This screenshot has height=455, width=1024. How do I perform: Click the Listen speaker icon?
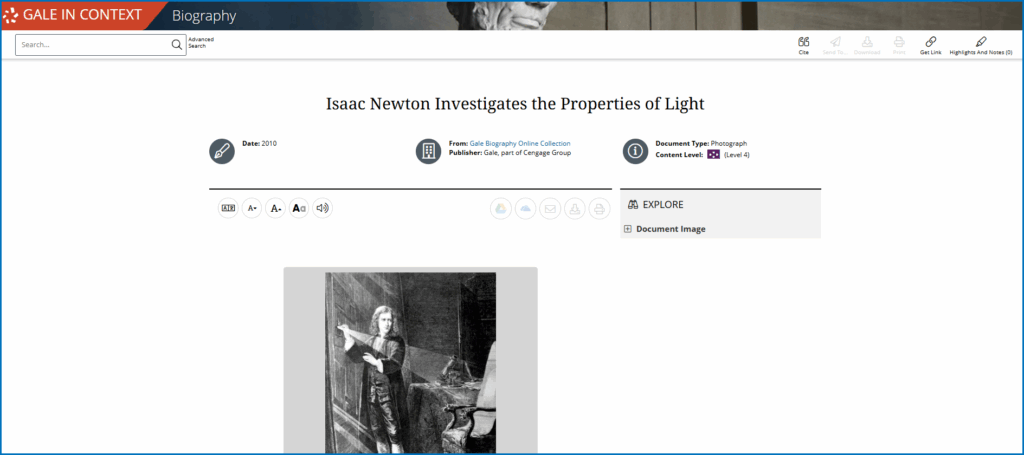coord(322,208)
